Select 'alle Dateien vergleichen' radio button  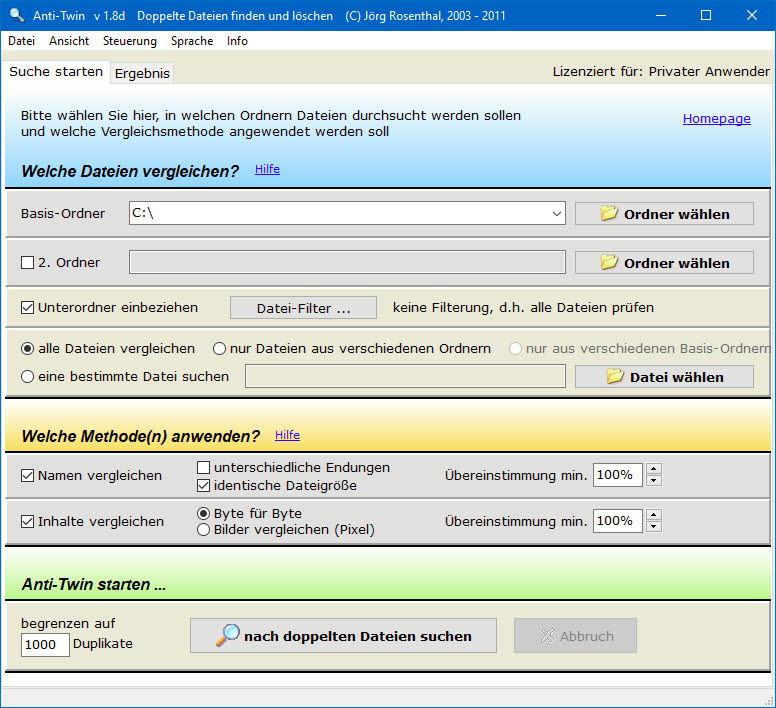pyautogui.click(x=27, y=349)
